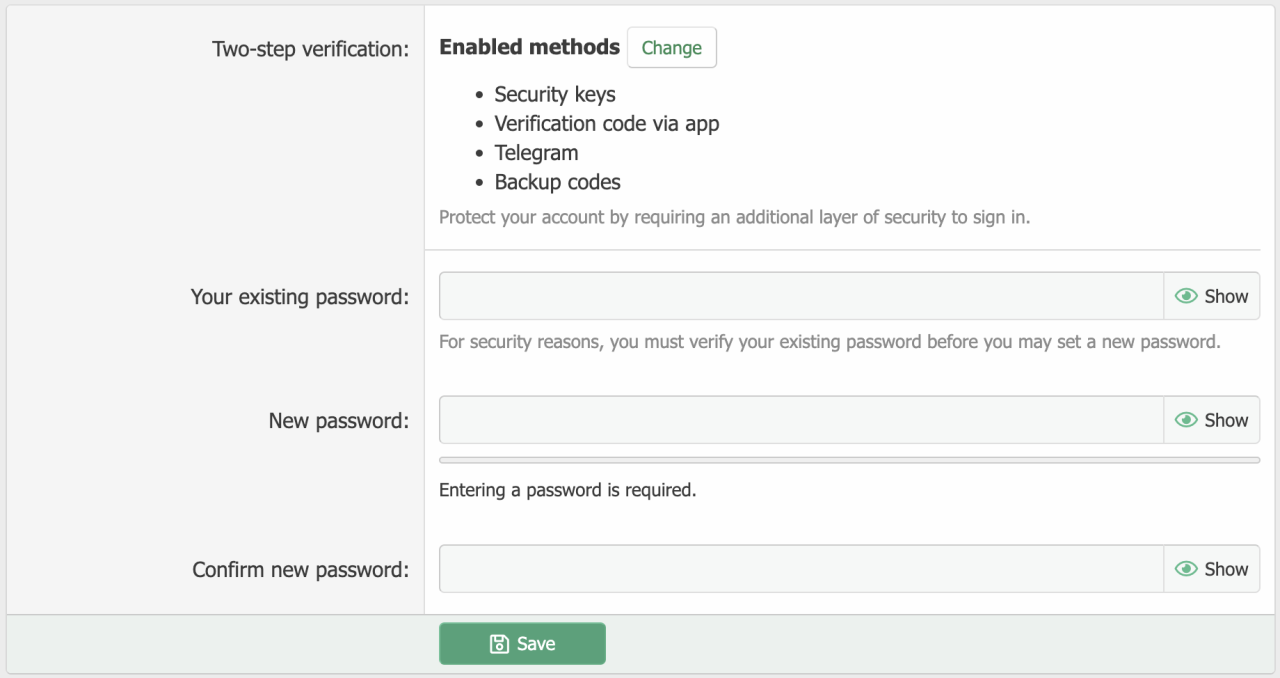Click the floppy disk icon on Save
Screen dimensions: 1280x678
499,644
